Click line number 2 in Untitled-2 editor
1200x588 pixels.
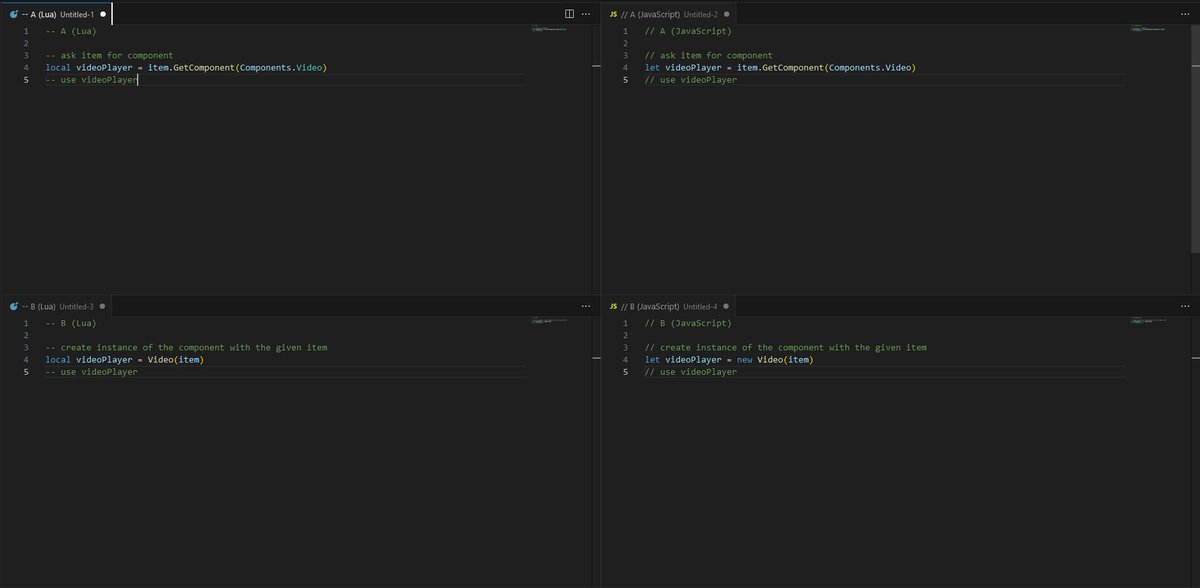tap(625, 43)
